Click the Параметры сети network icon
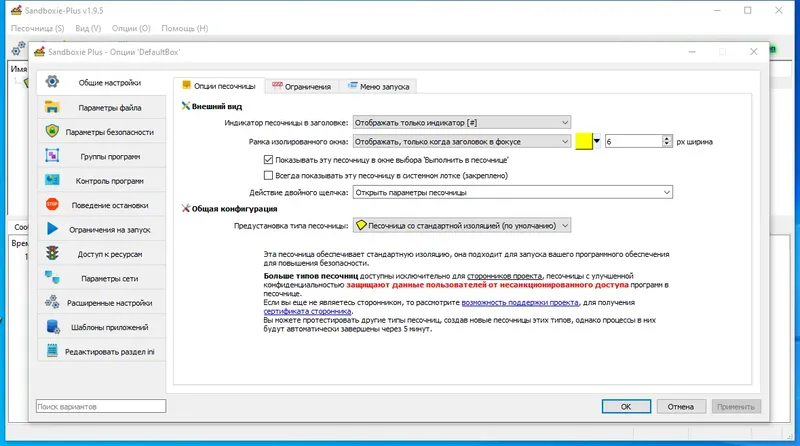 pyautogui.click(x=52, y=278)
